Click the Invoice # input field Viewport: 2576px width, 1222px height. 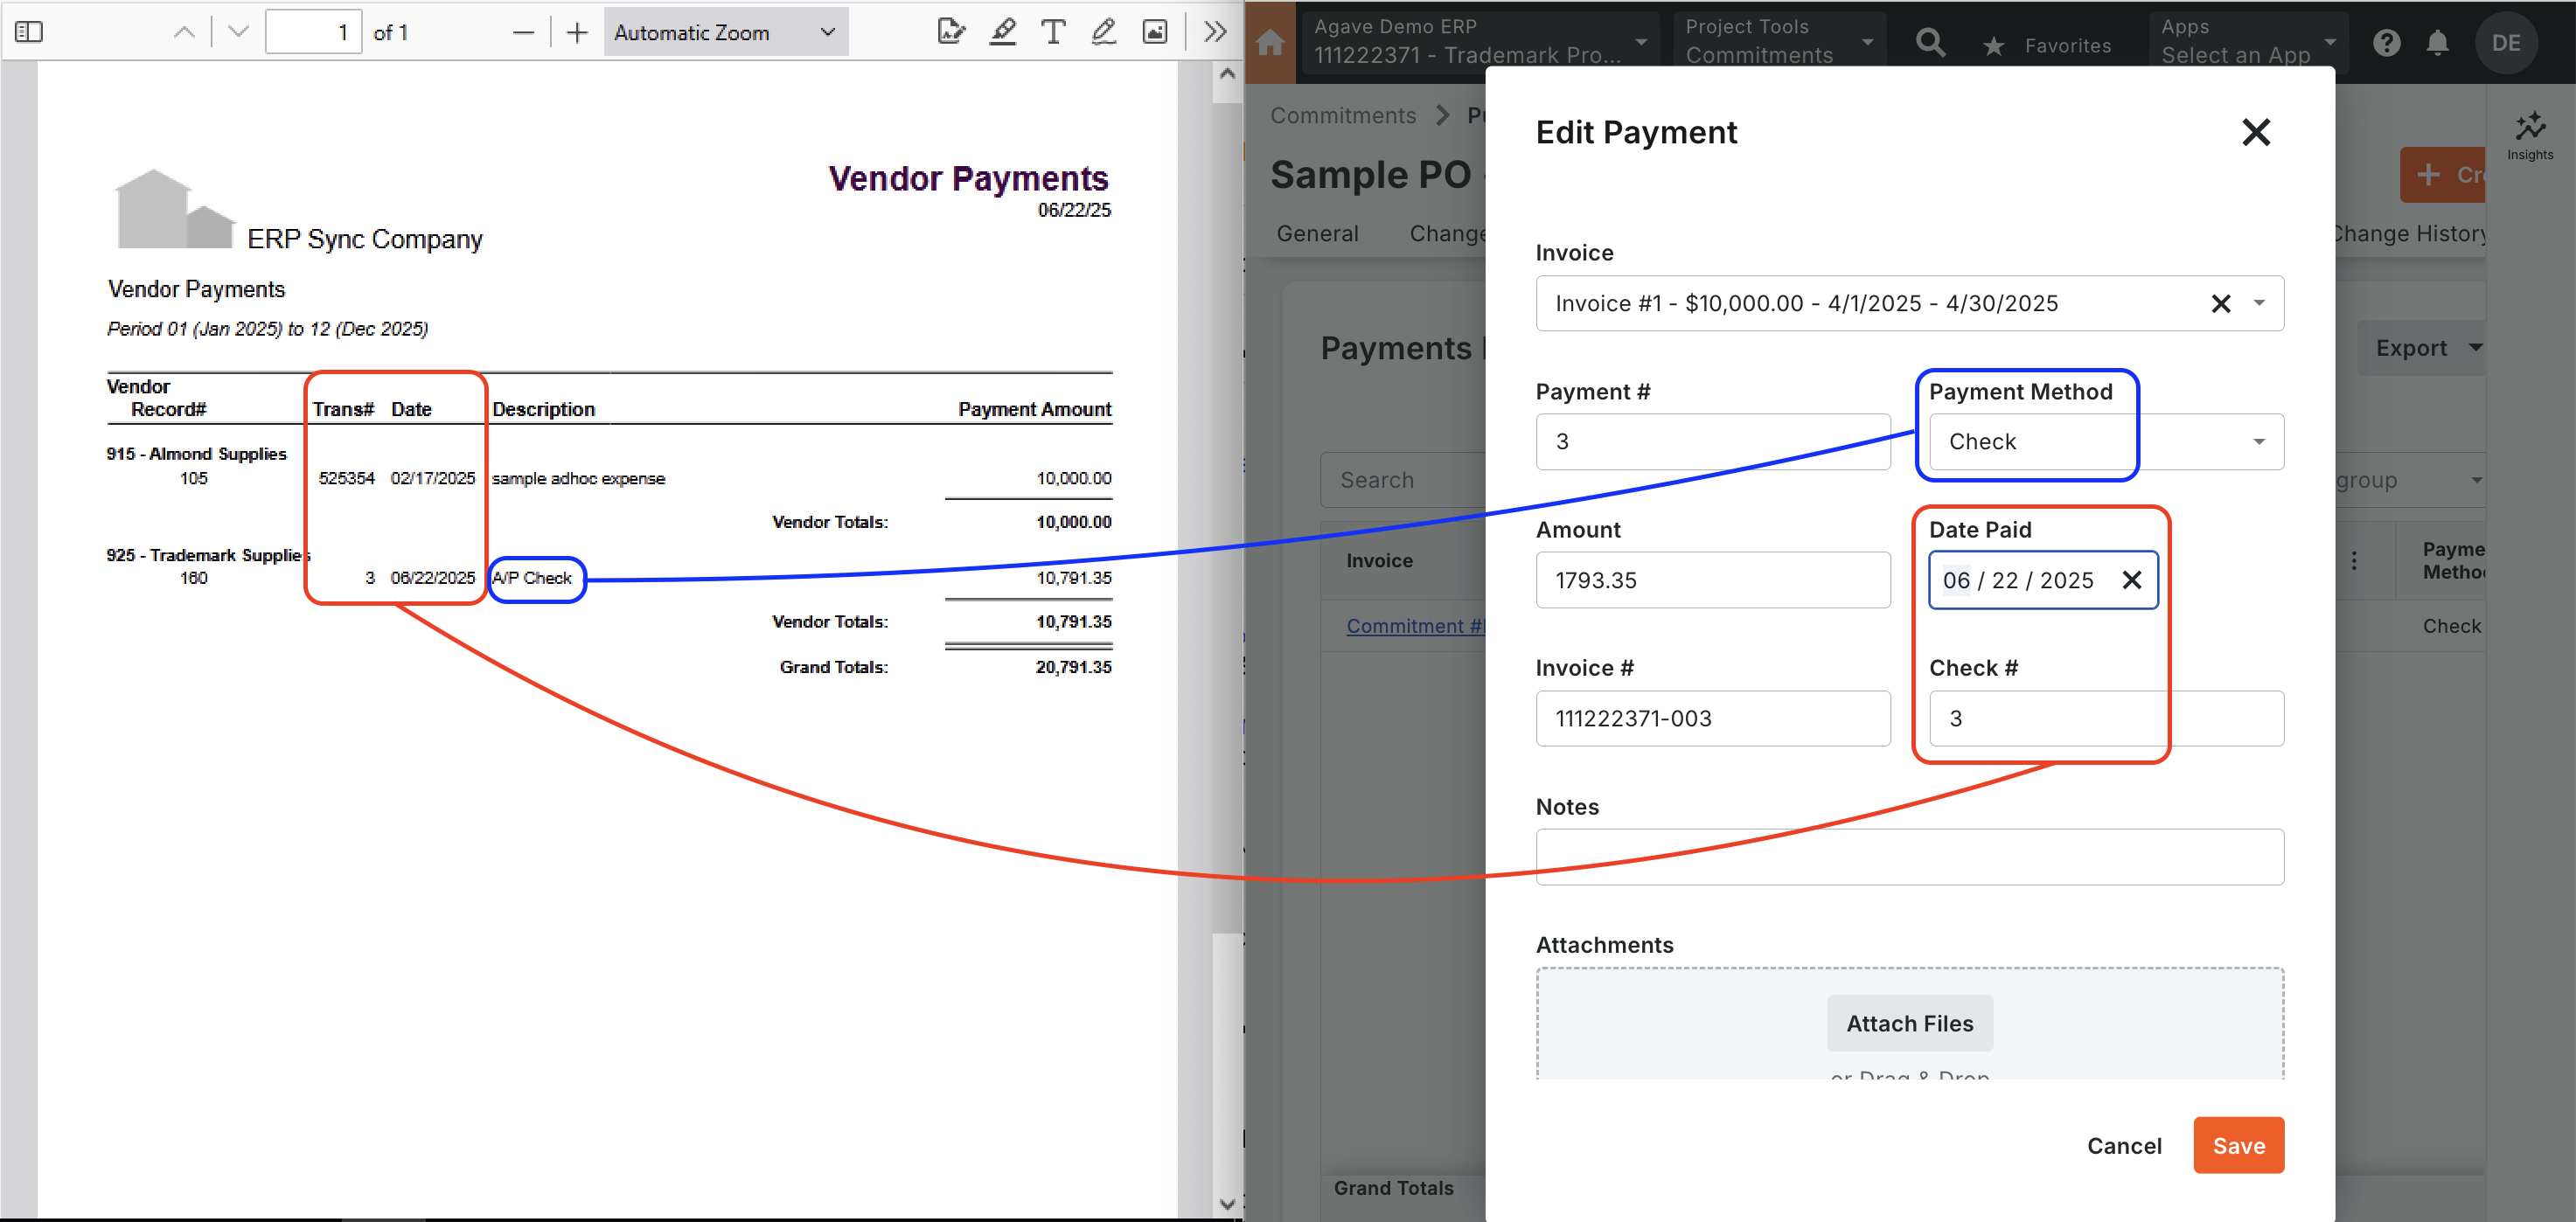1712,718
